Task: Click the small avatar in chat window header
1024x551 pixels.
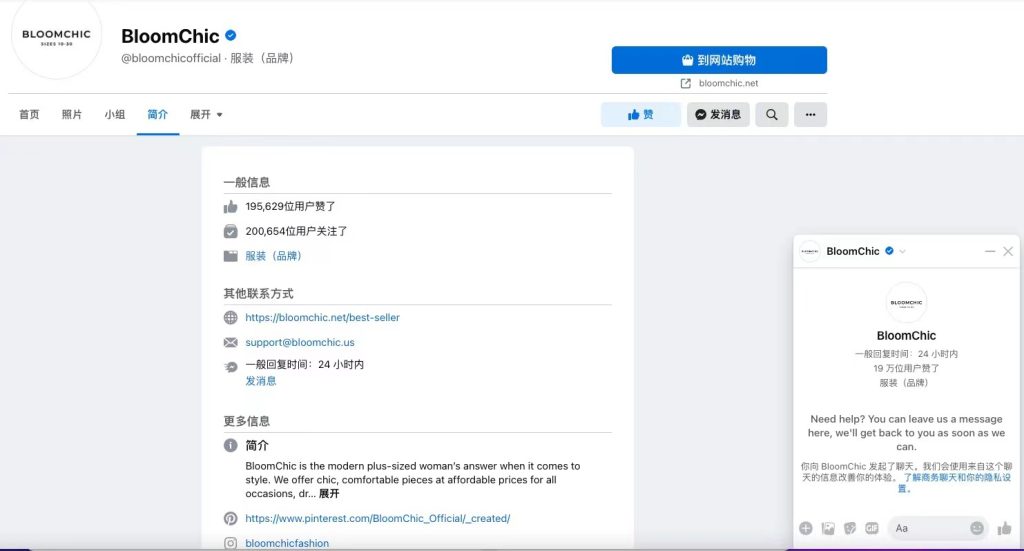Action: (x=810, y=251)
